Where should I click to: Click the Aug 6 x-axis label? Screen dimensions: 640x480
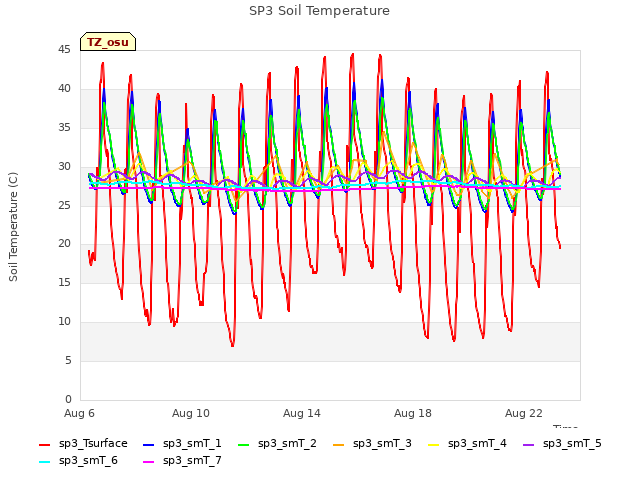pos(79,413)
